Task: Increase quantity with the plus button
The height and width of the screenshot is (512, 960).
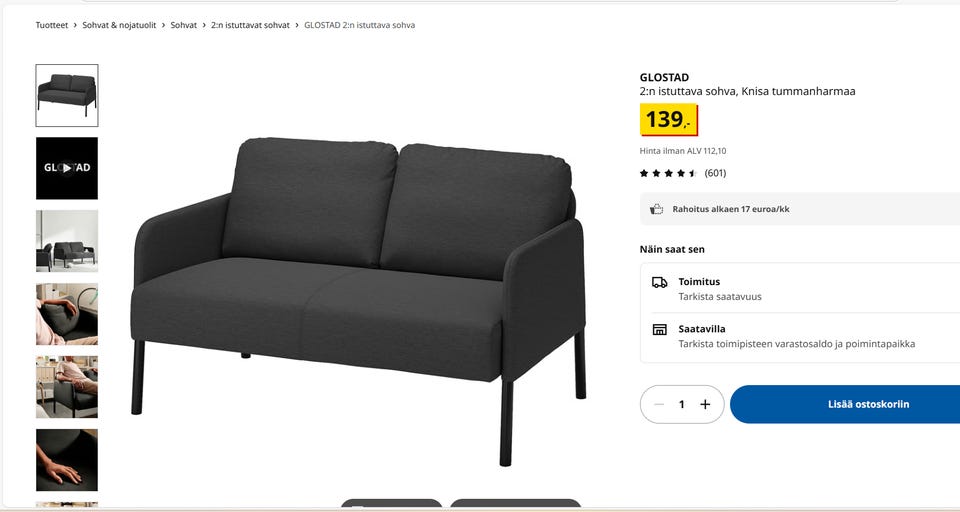Action: 705,404
